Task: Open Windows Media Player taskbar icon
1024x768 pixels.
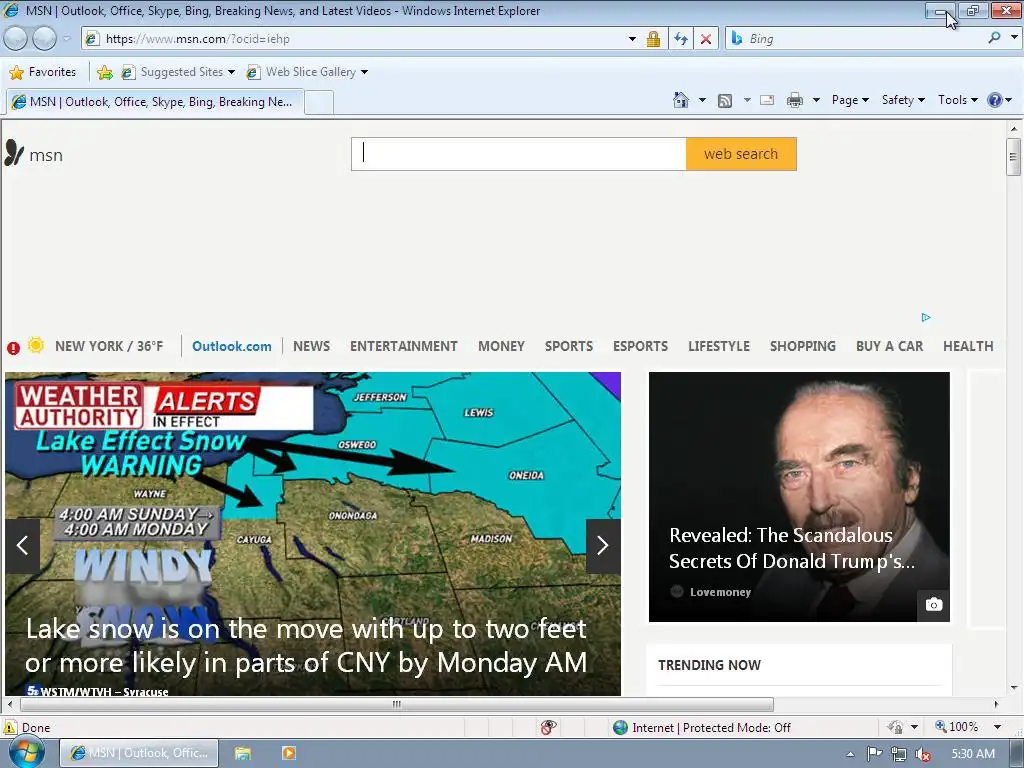Action: (x=288, y=753)
